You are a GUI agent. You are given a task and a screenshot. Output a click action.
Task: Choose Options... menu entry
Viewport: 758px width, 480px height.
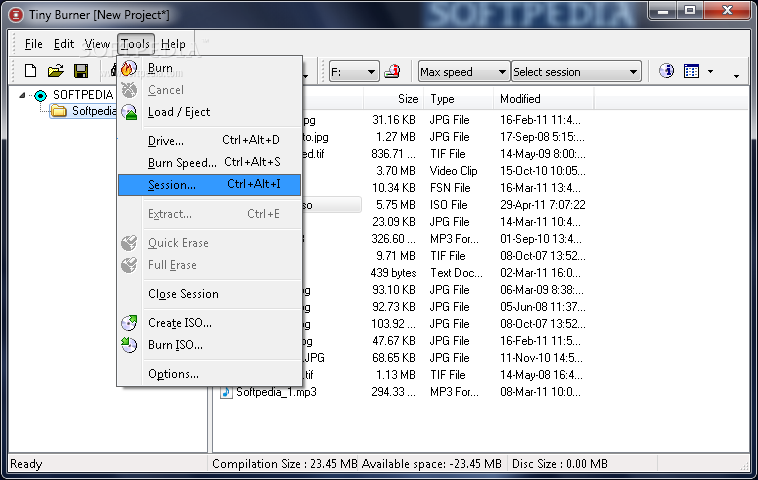pyautogui.click(x=209, y=374)
